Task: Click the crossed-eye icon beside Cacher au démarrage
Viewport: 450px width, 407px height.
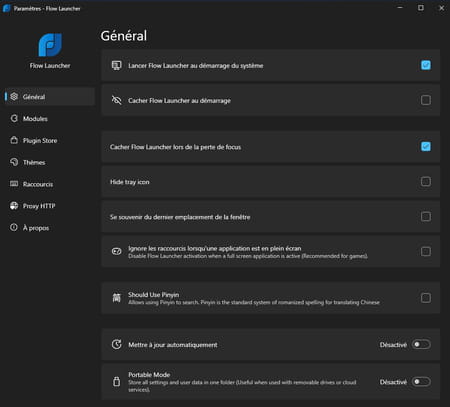Action: coord(116,100)
